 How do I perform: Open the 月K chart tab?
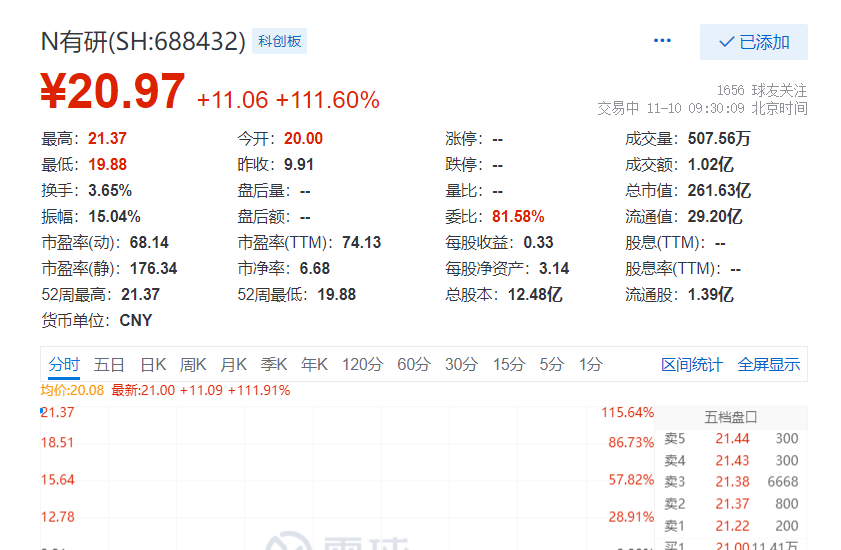pyautogui.click(x=233, y=365)
